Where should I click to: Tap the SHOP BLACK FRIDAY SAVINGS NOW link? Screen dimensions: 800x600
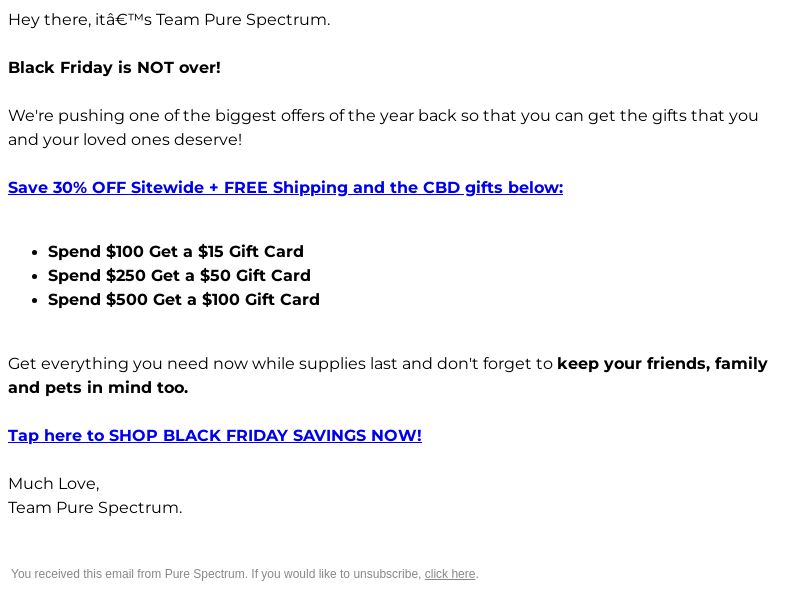[x=215, y=435]
